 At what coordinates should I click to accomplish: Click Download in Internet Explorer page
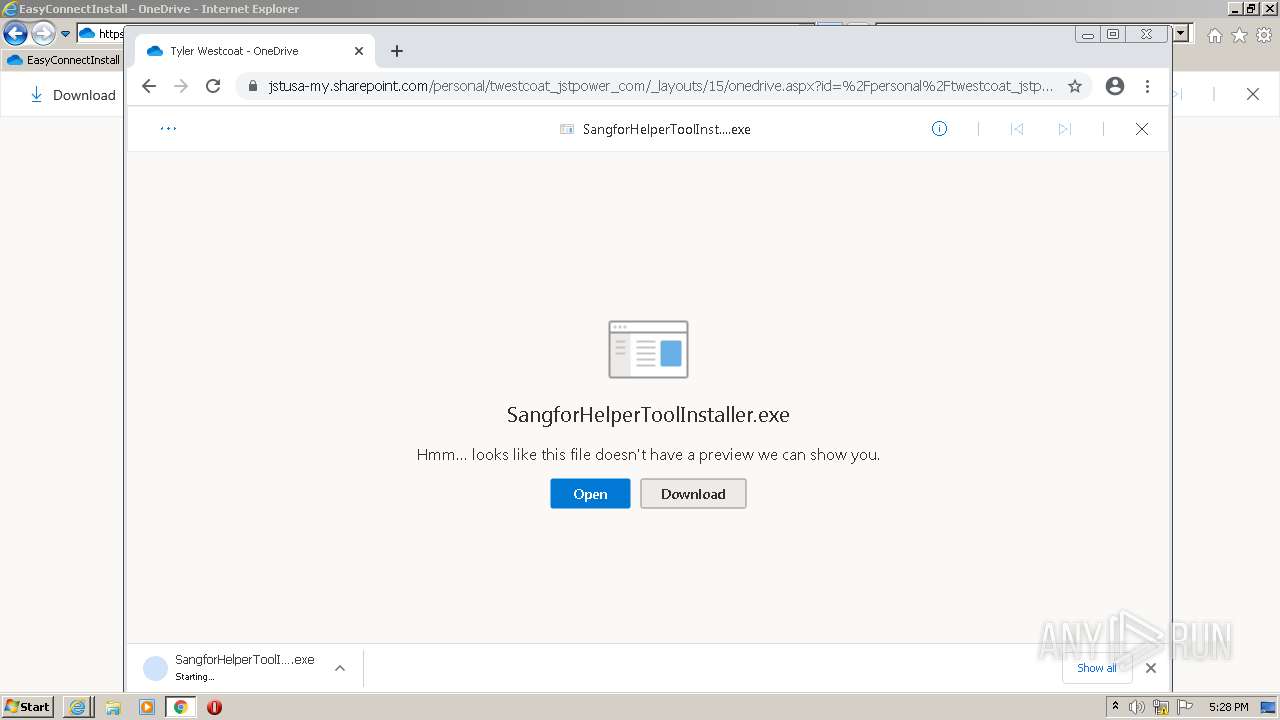pyautogui.click(x=73, y=95)
